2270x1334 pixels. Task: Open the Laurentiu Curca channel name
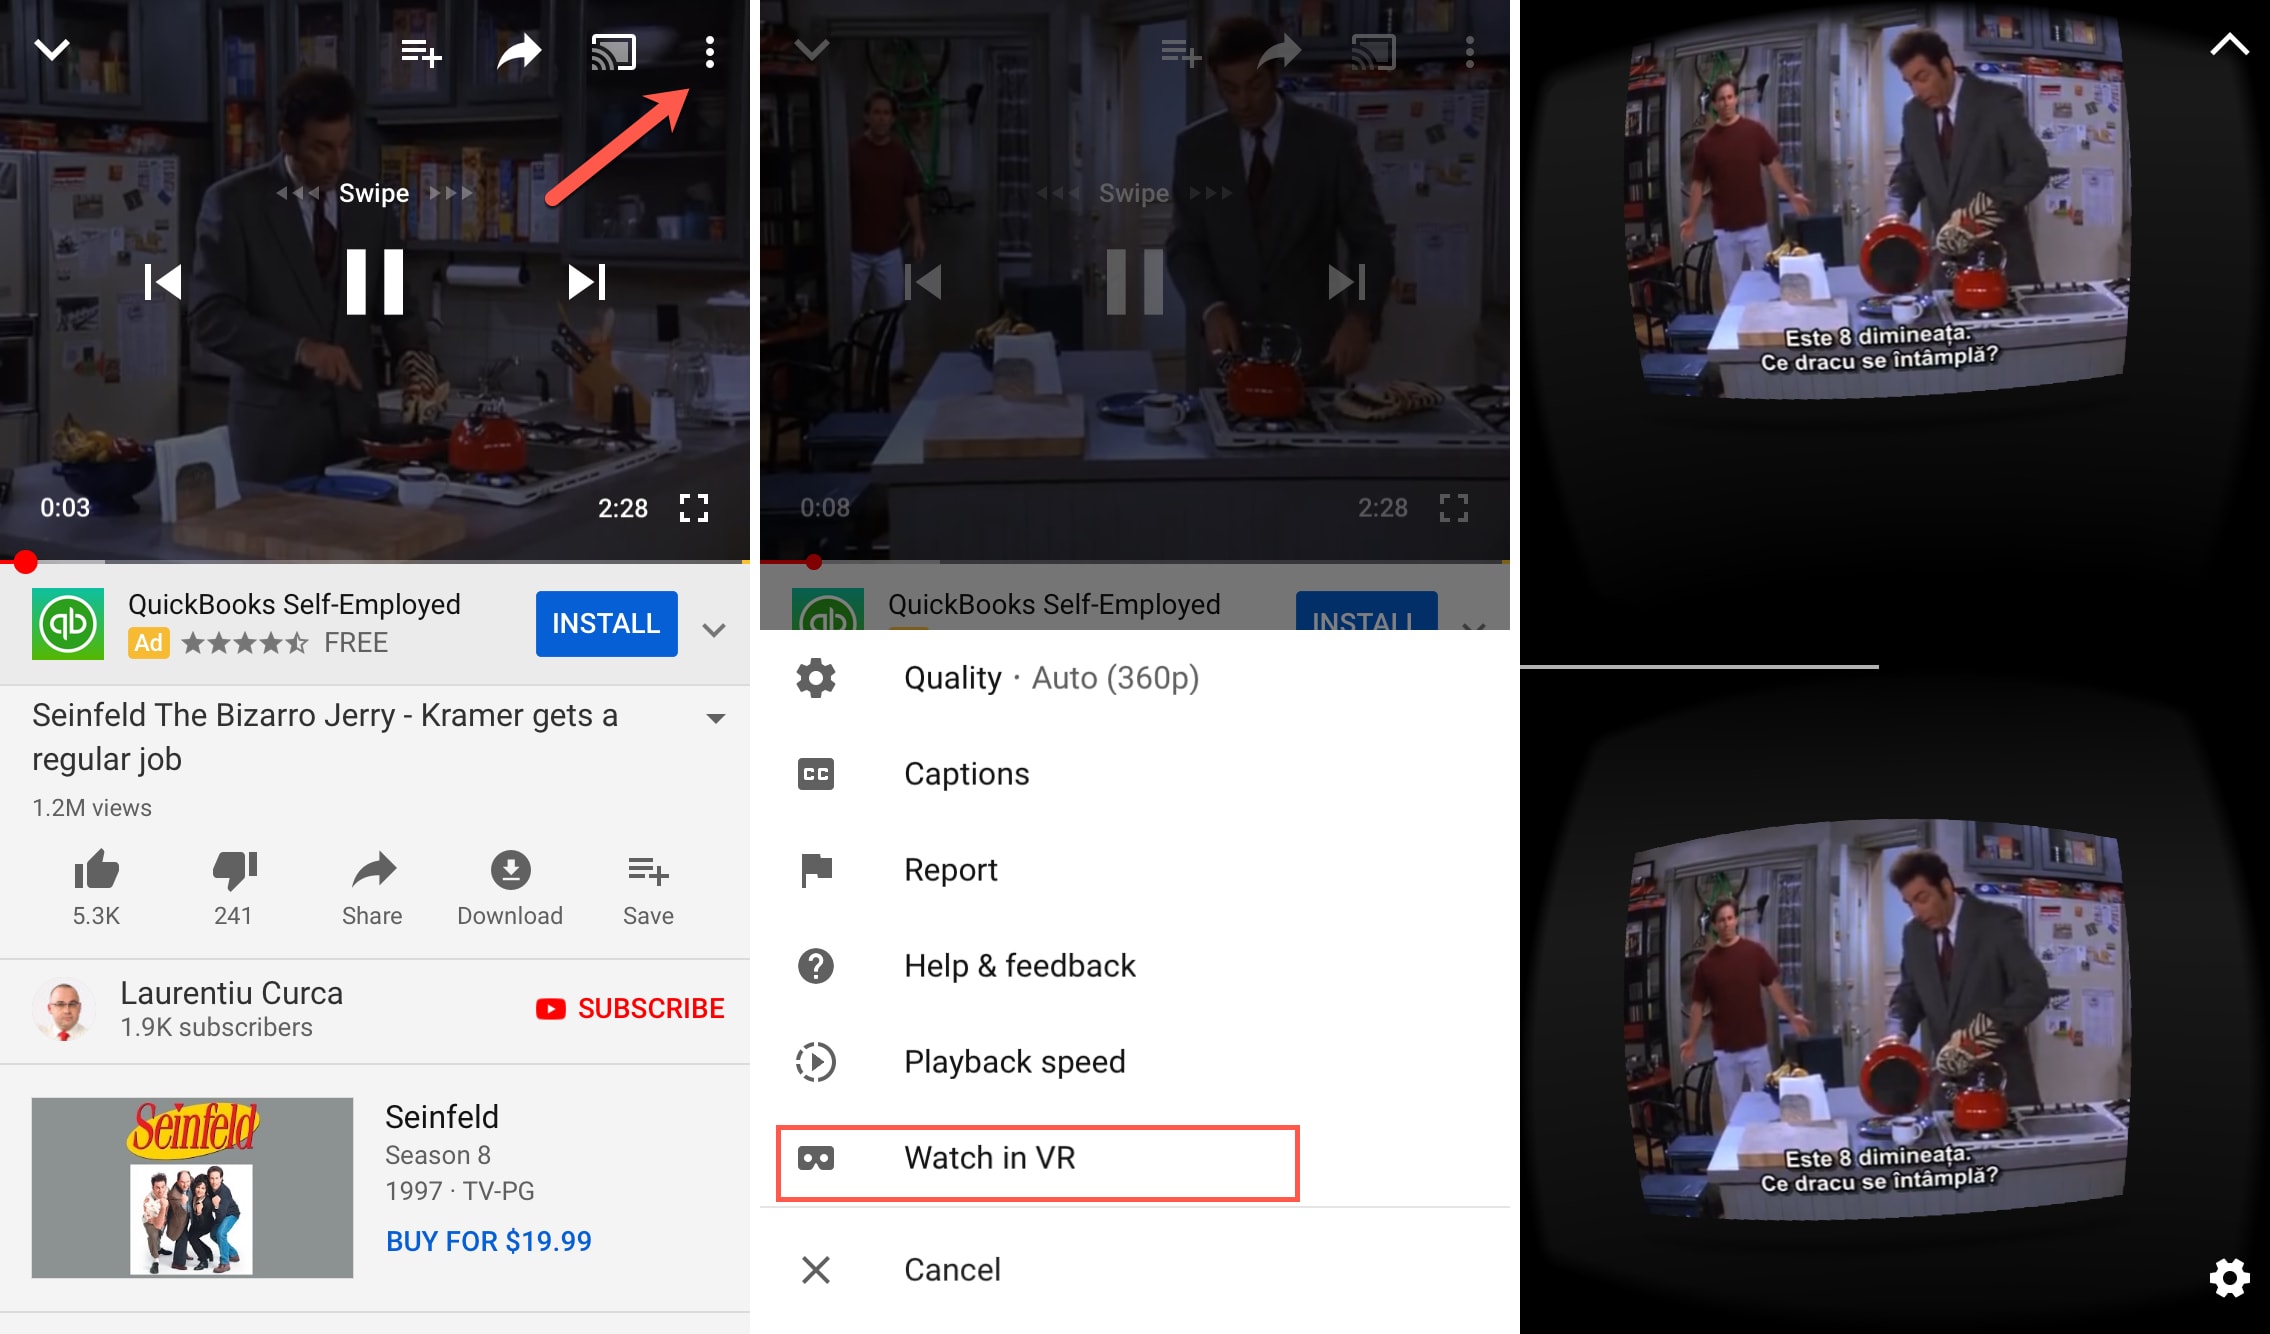(231, 993)
